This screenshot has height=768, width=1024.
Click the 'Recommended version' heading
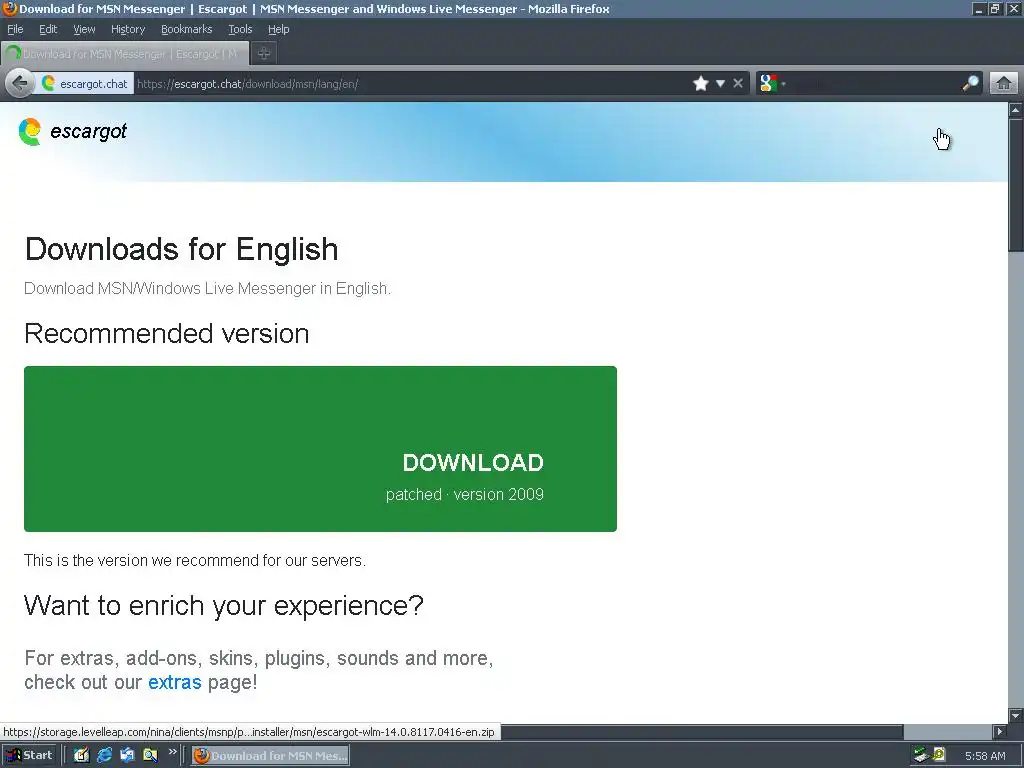coord(167,334)
